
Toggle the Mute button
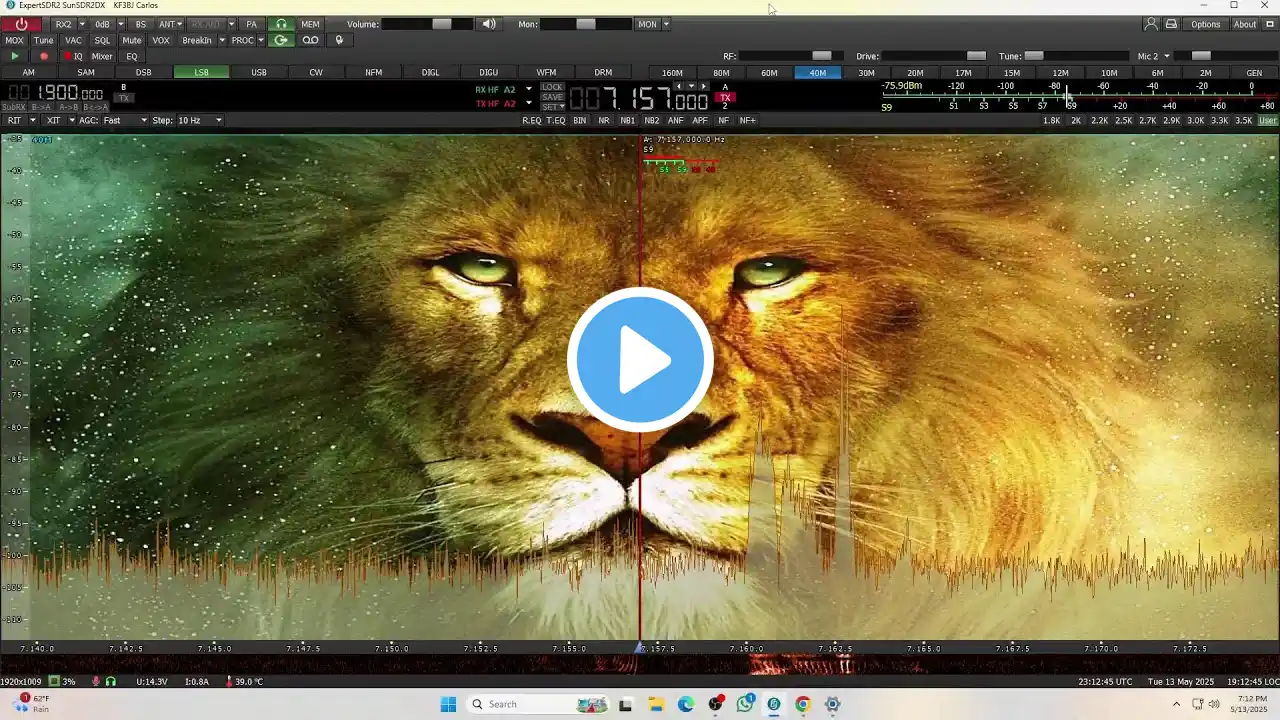[x=132, y=40]
